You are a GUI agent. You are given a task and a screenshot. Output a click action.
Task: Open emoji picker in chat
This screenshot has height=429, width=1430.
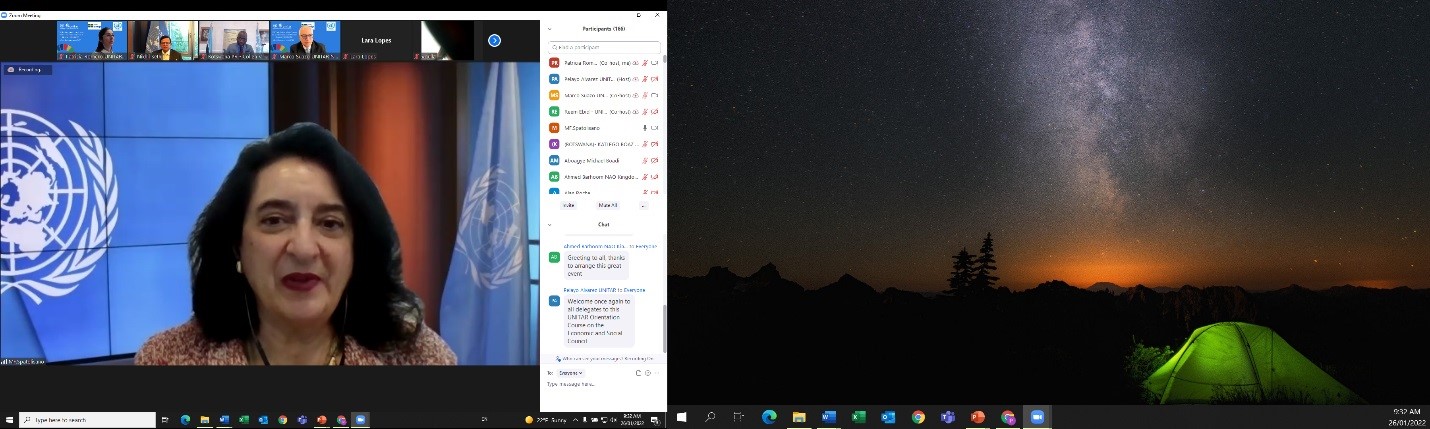(648, 373)
